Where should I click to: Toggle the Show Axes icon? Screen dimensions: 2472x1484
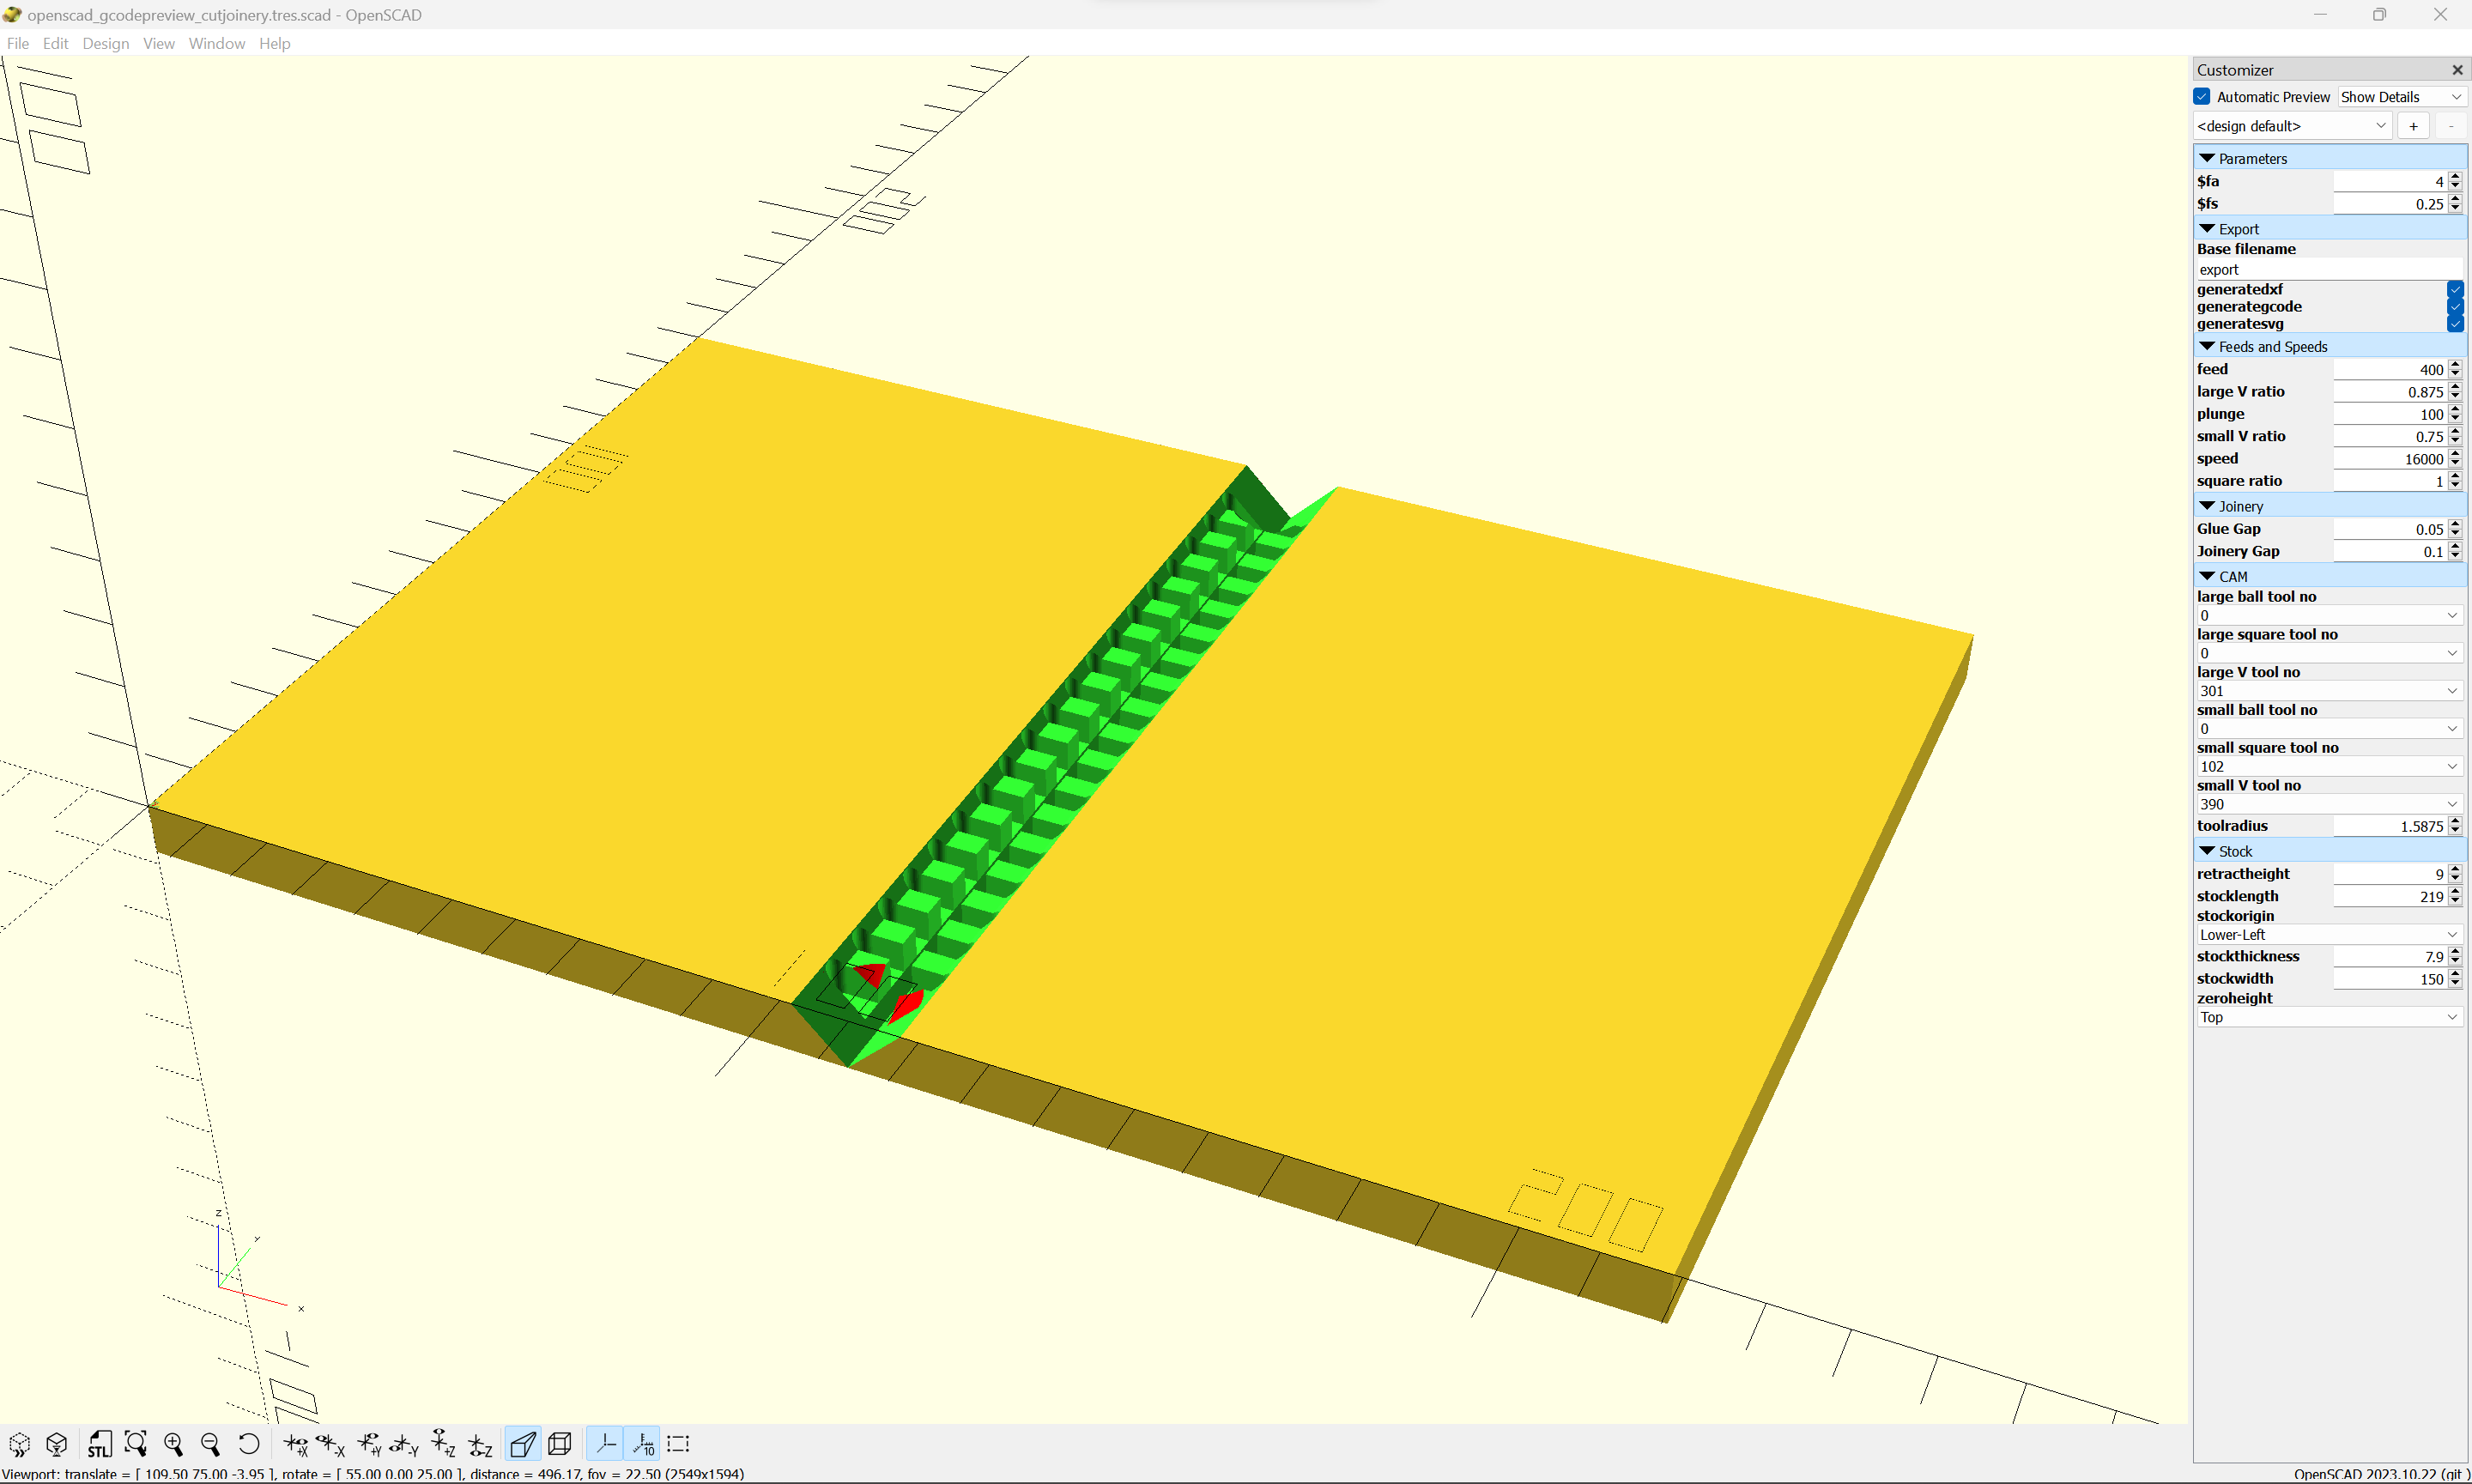click(606, 1444)
